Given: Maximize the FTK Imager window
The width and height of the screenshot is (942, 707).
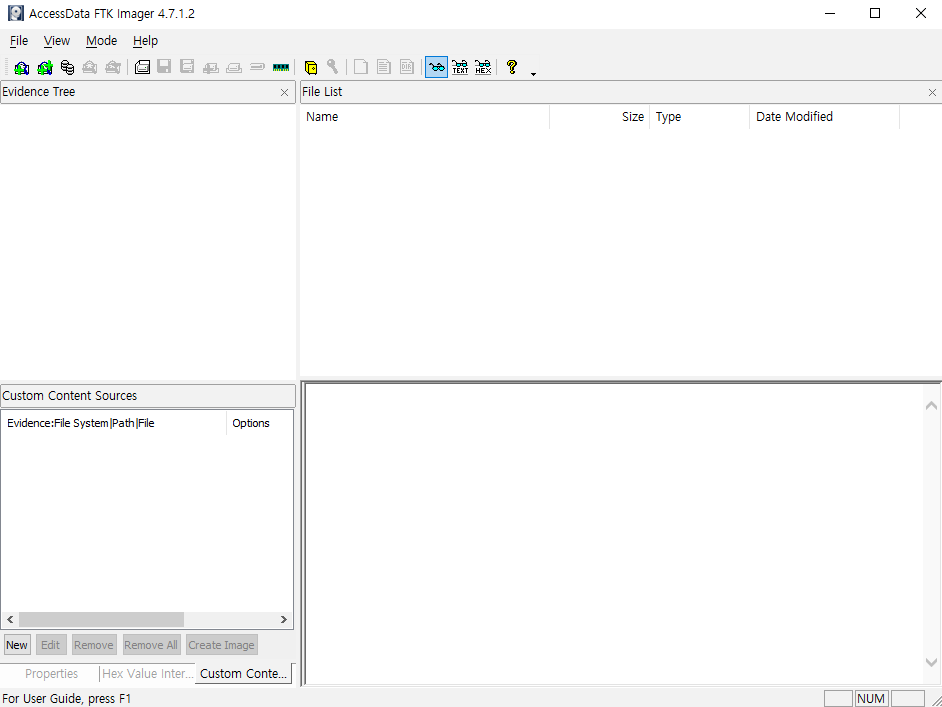Looking at the screenshot, I should tap(875, 13).
